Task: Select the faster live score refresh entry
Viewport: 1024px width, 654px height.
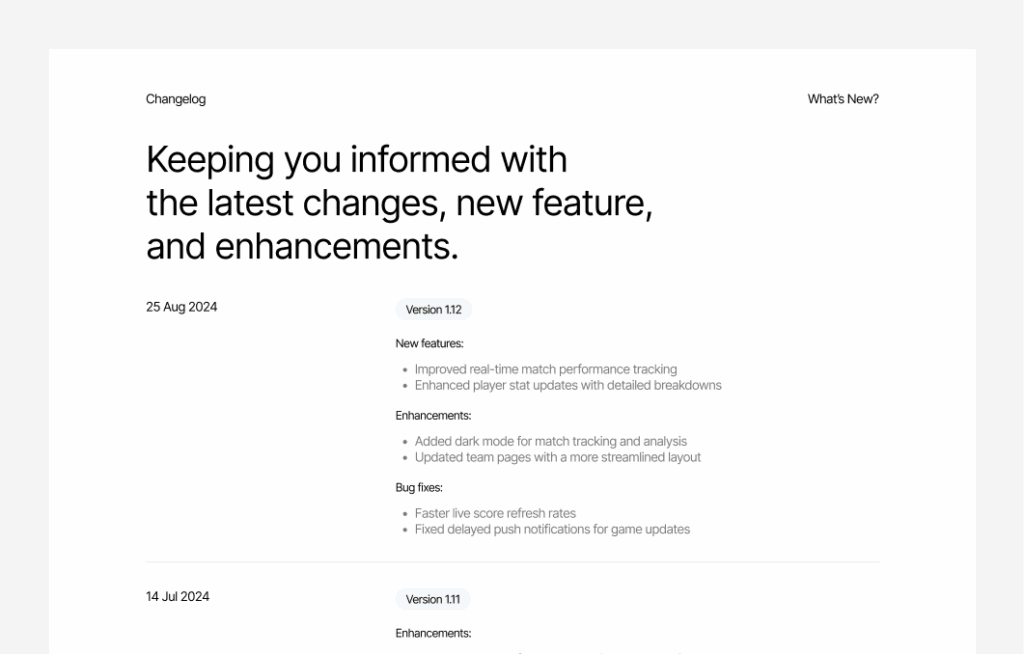Action: (x=495, y=513)
